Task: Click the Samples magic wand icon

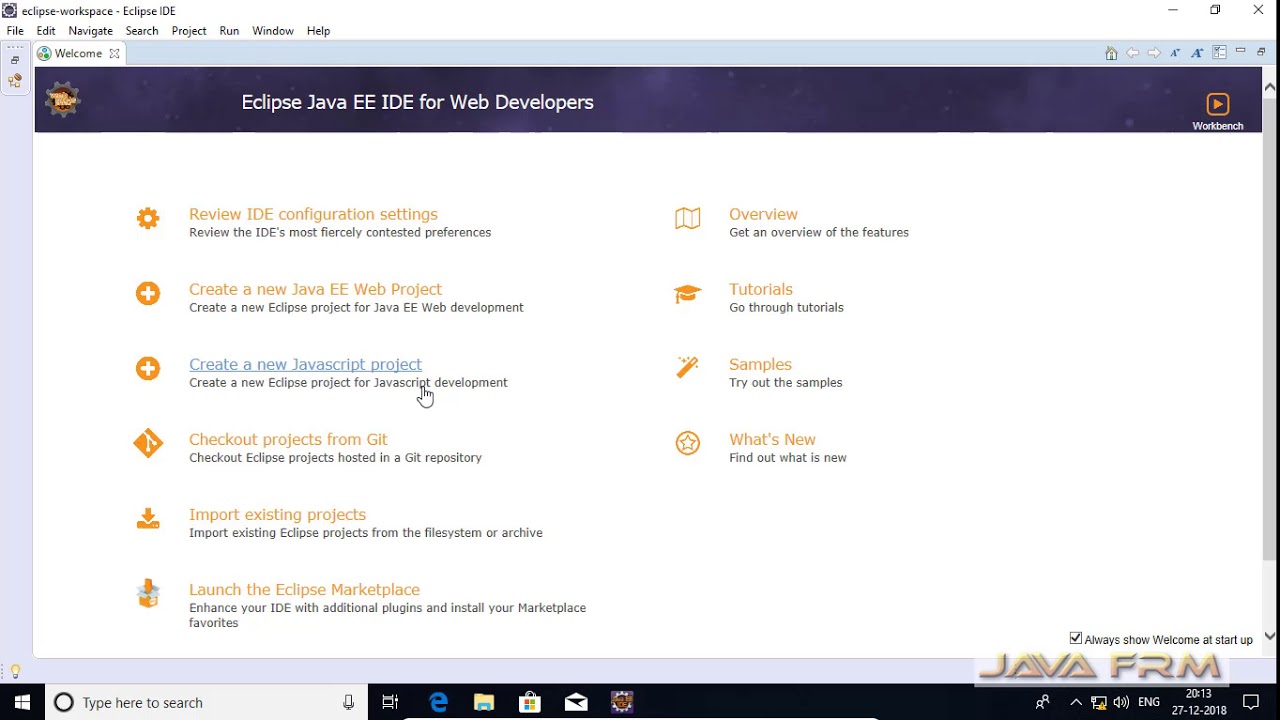Action: (x=688, y=367)
